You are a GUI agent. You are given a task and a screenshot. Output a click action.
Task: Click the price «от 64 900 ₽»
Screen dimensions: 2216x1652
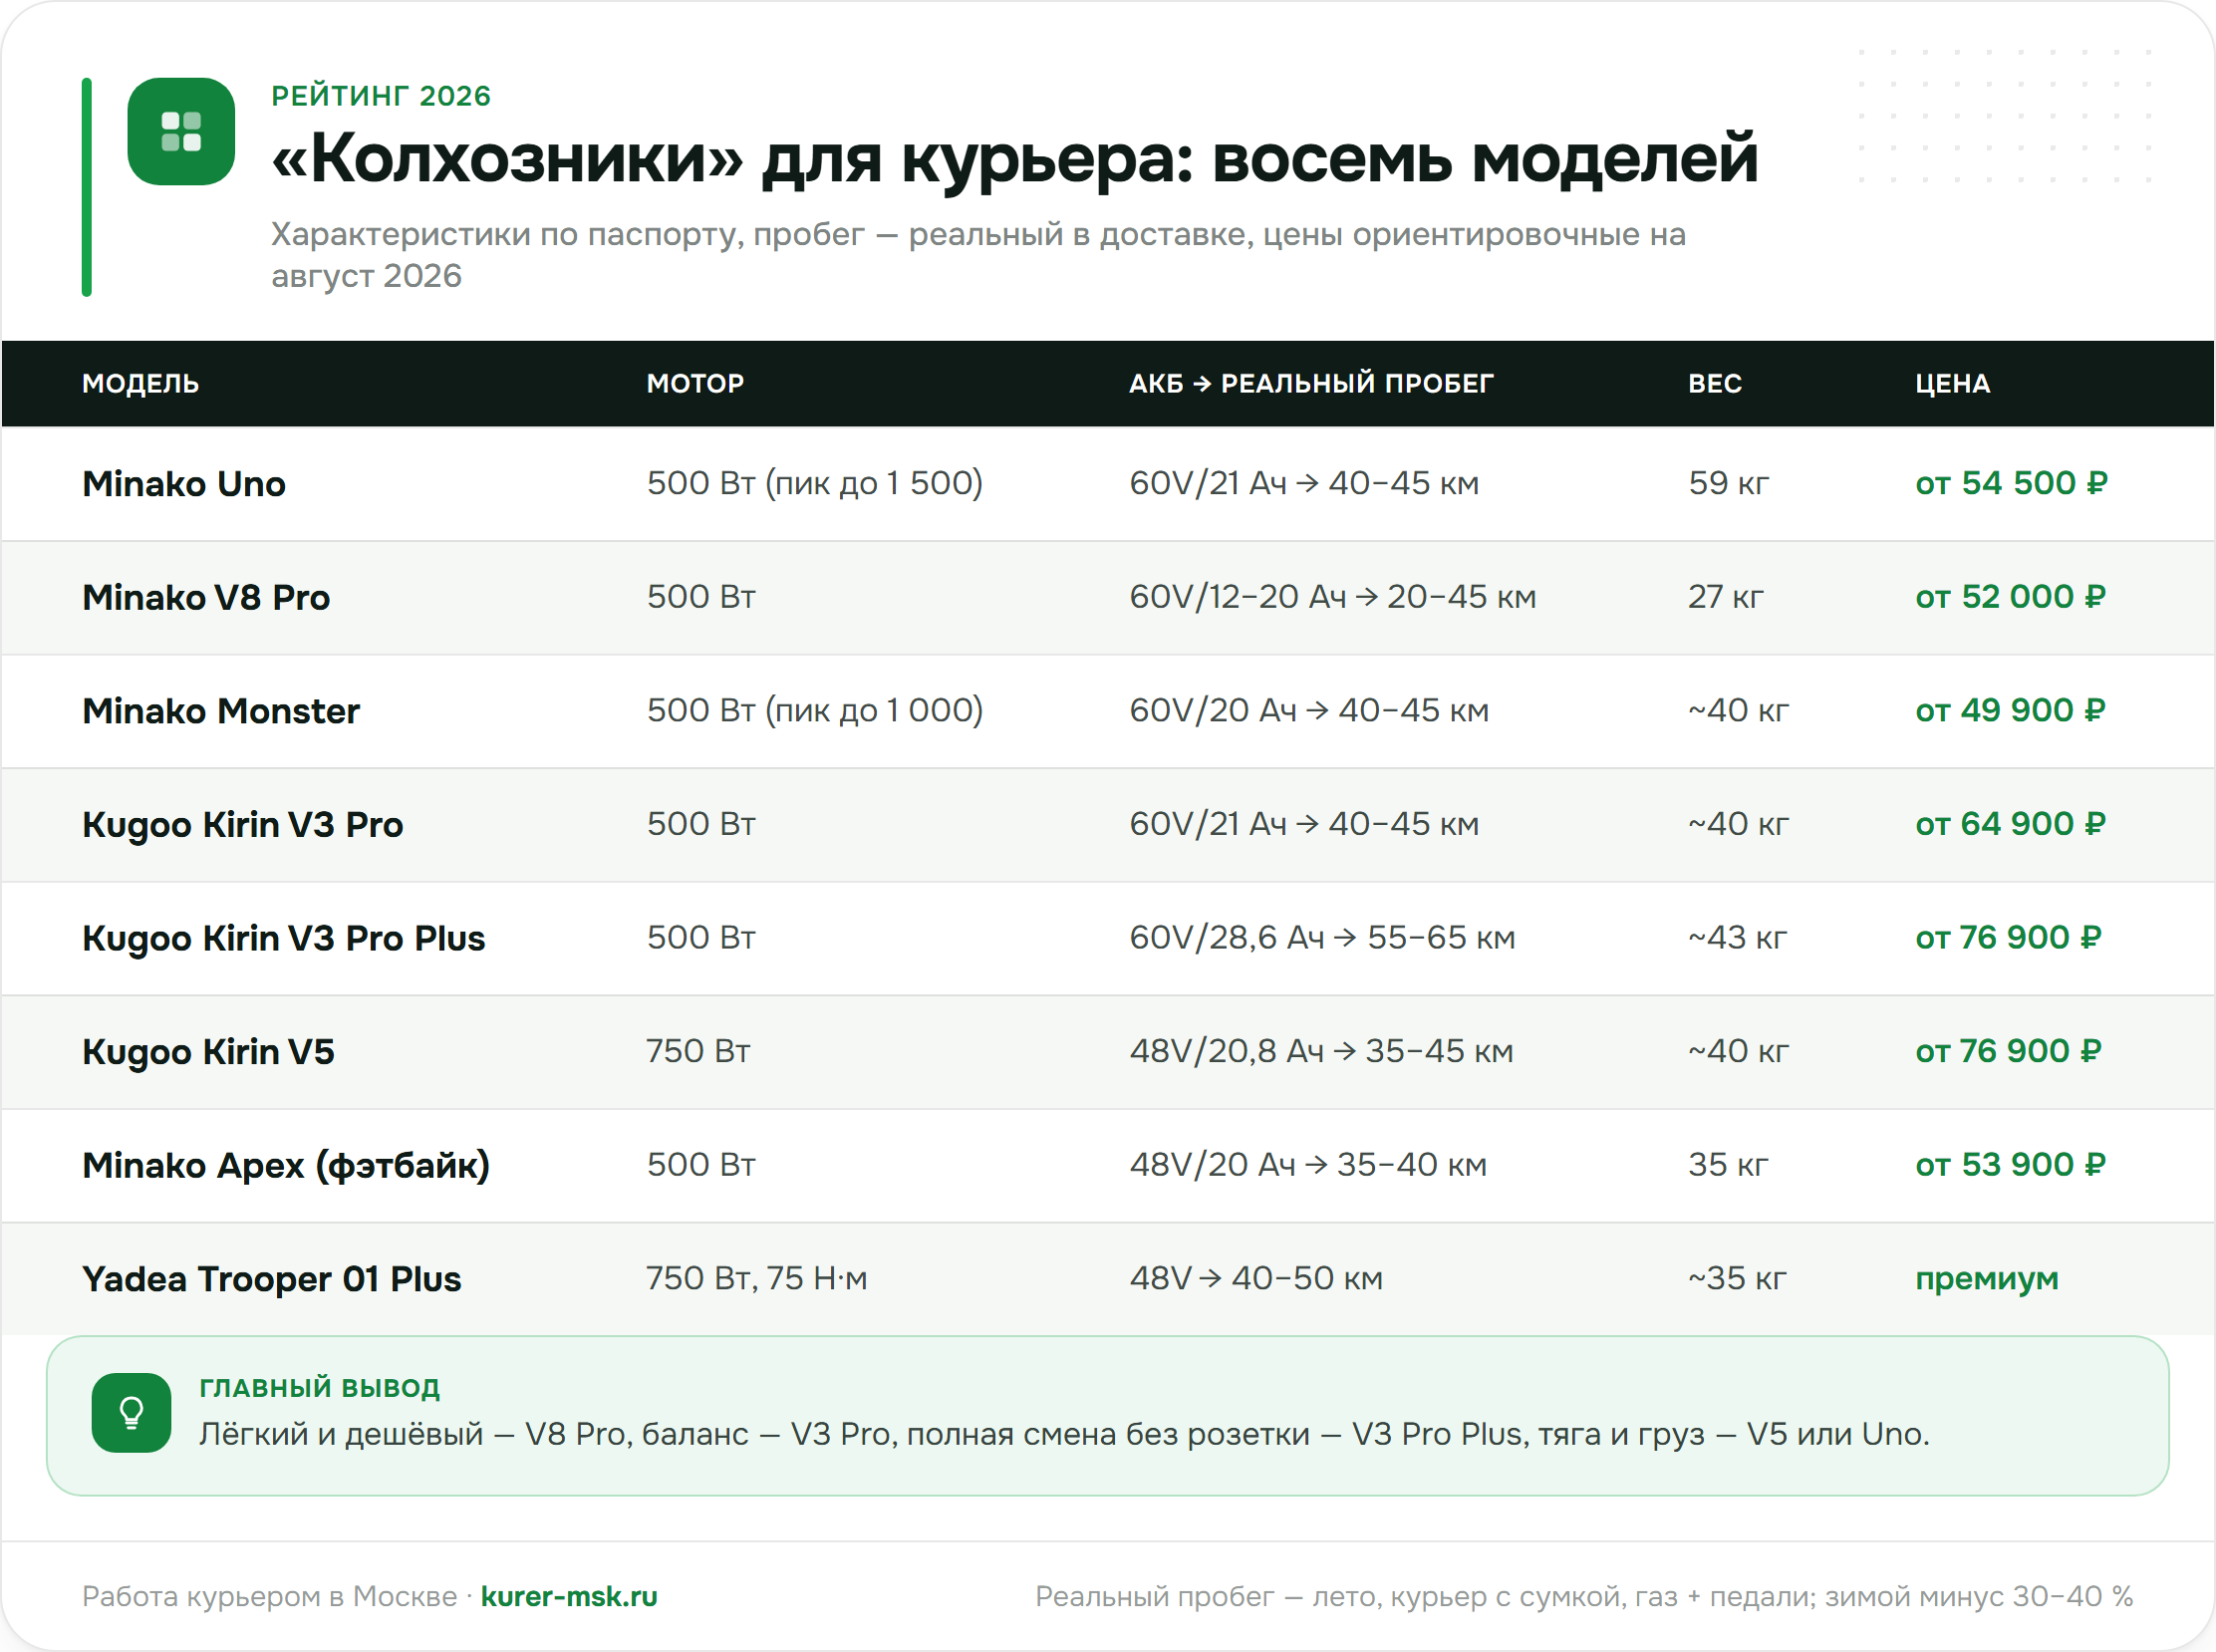point(2010,824)
